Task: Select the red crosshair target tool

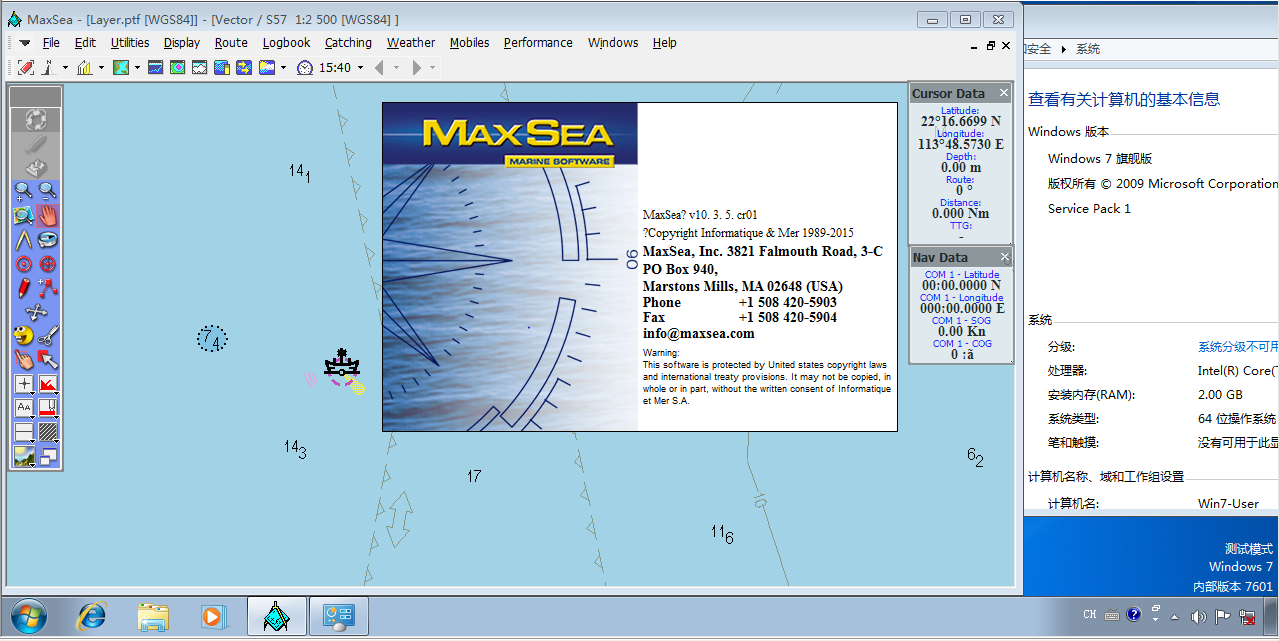Action: click(x=48, y=264)
